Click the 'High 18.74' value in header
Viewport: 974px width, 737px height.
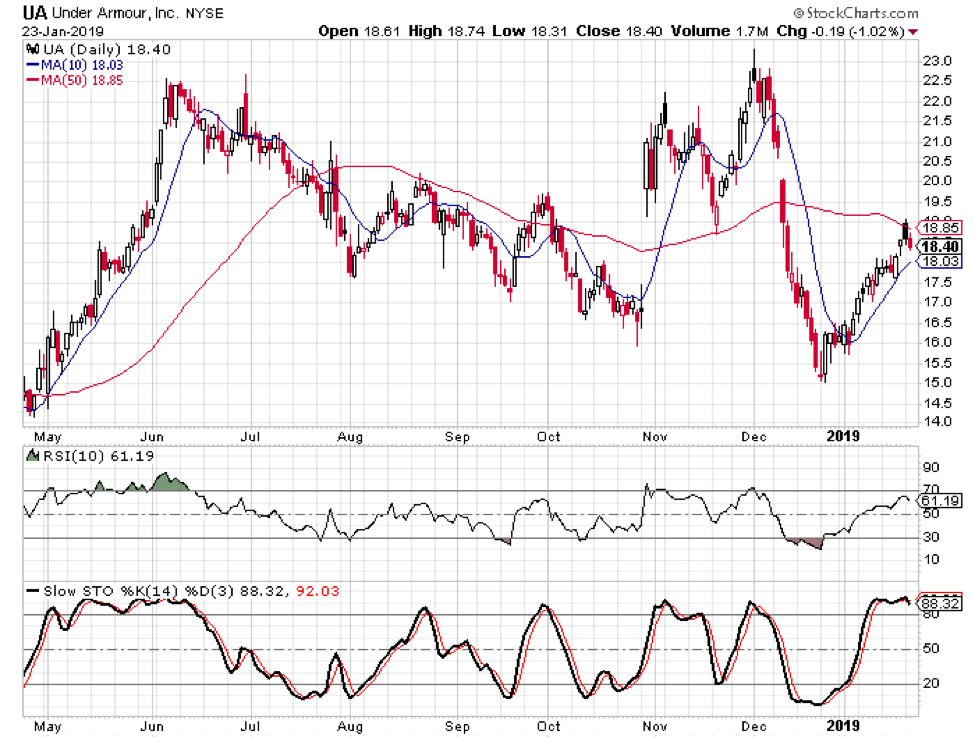click(447, 31)
